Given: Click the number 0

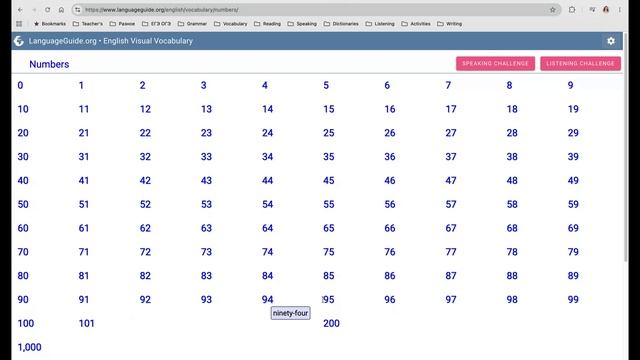Looking at the screenshot, I should [x=20, y=85].
